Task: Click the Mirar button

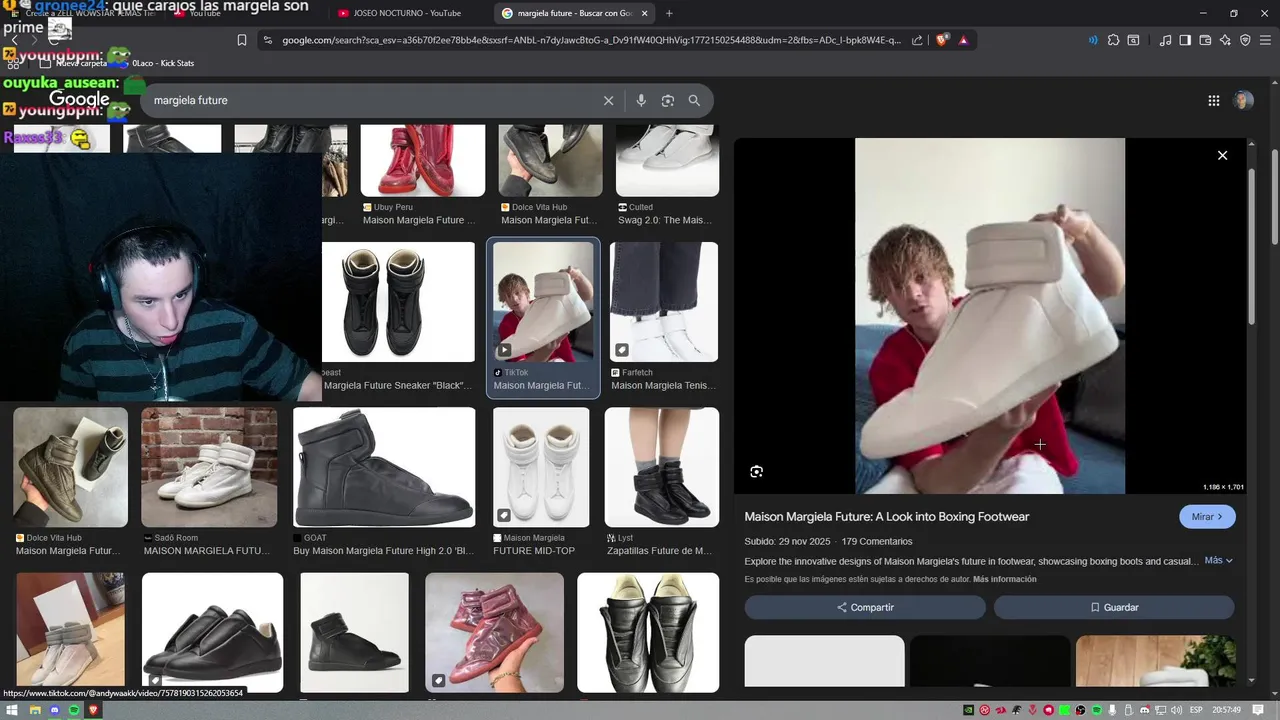Action: (x=1207, y=517)
